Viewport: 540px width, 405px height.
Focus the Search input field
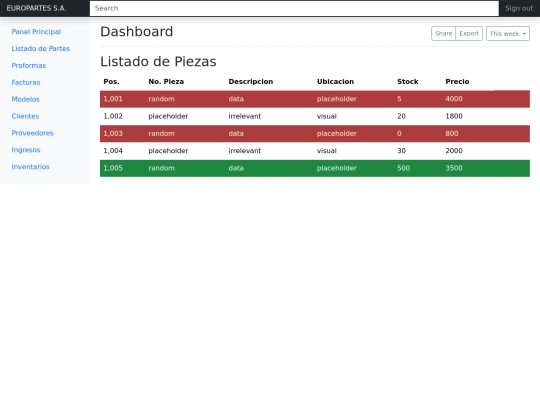pos(294,8)
